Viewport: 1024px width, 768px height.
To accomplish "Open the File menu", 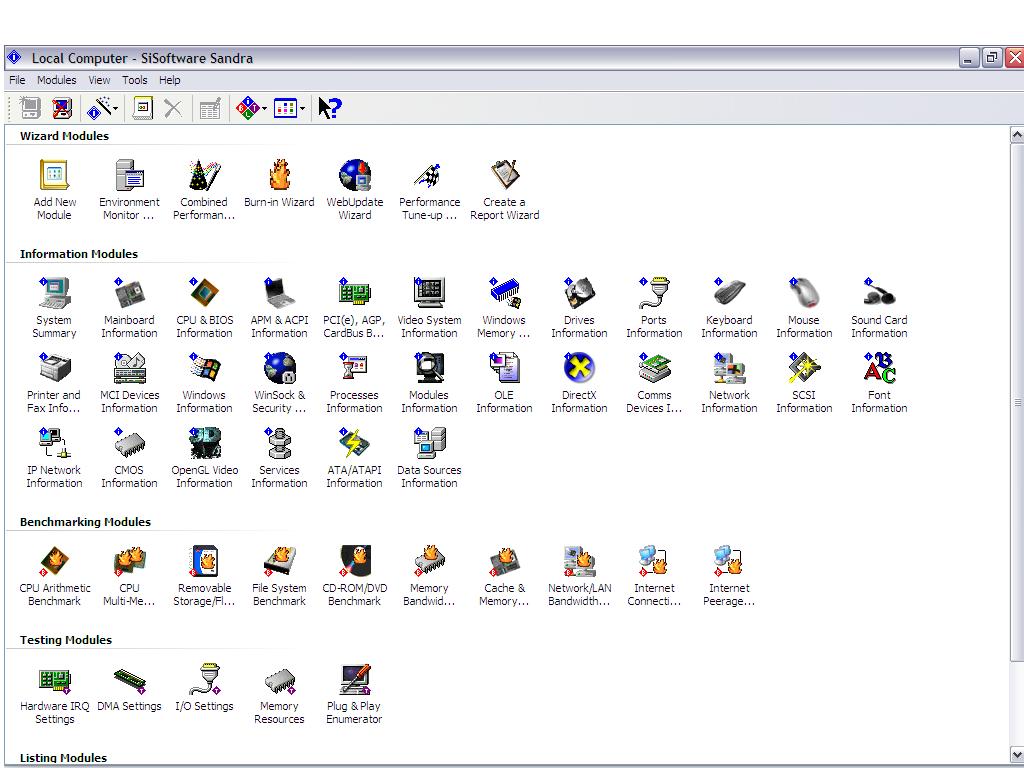I will [x=17, y=80].
